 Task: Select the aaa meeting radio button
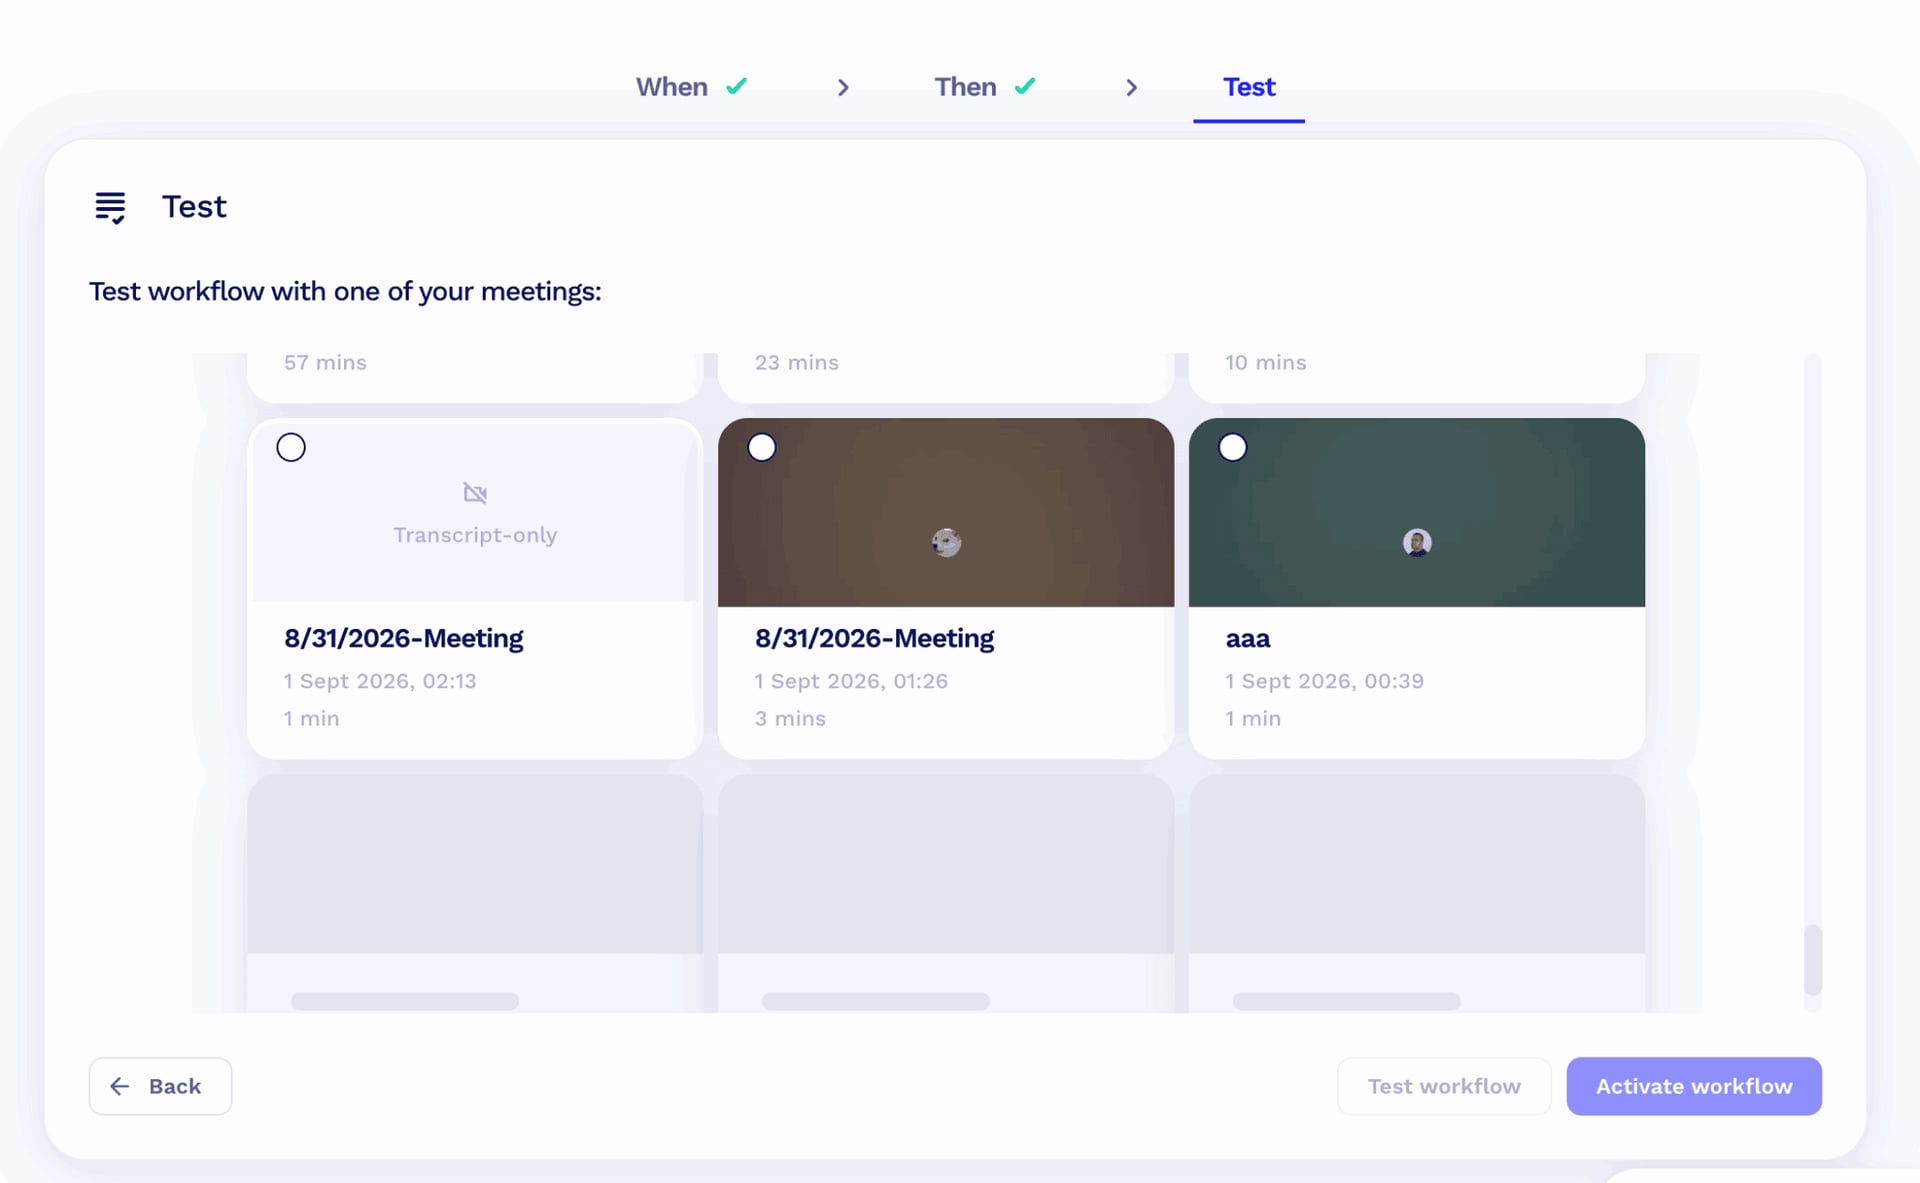[1233, 447]
